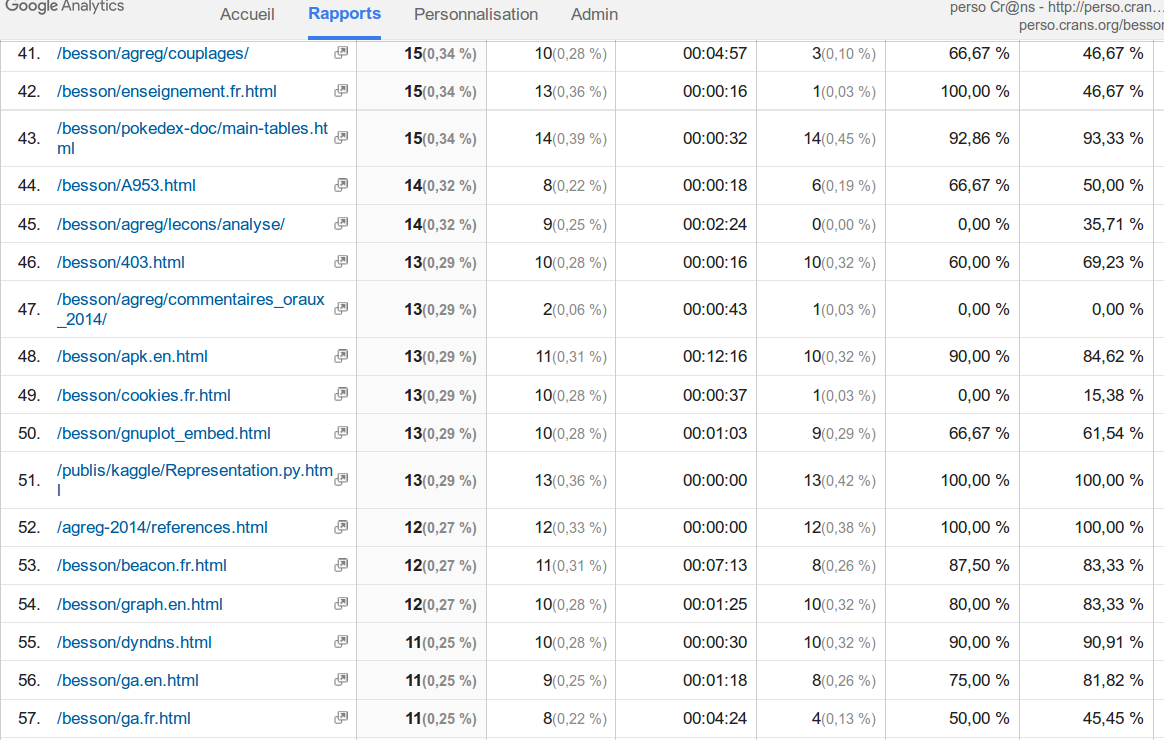Open external link icon for /besson/enseignement.fr.html
Screen dimensions: 1164x740
point(341,91)
